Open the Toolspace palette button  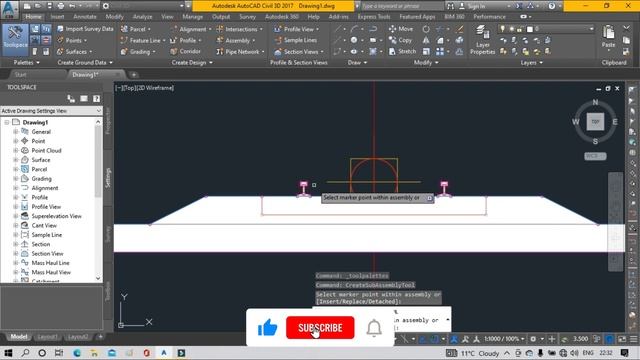[16, 40]
